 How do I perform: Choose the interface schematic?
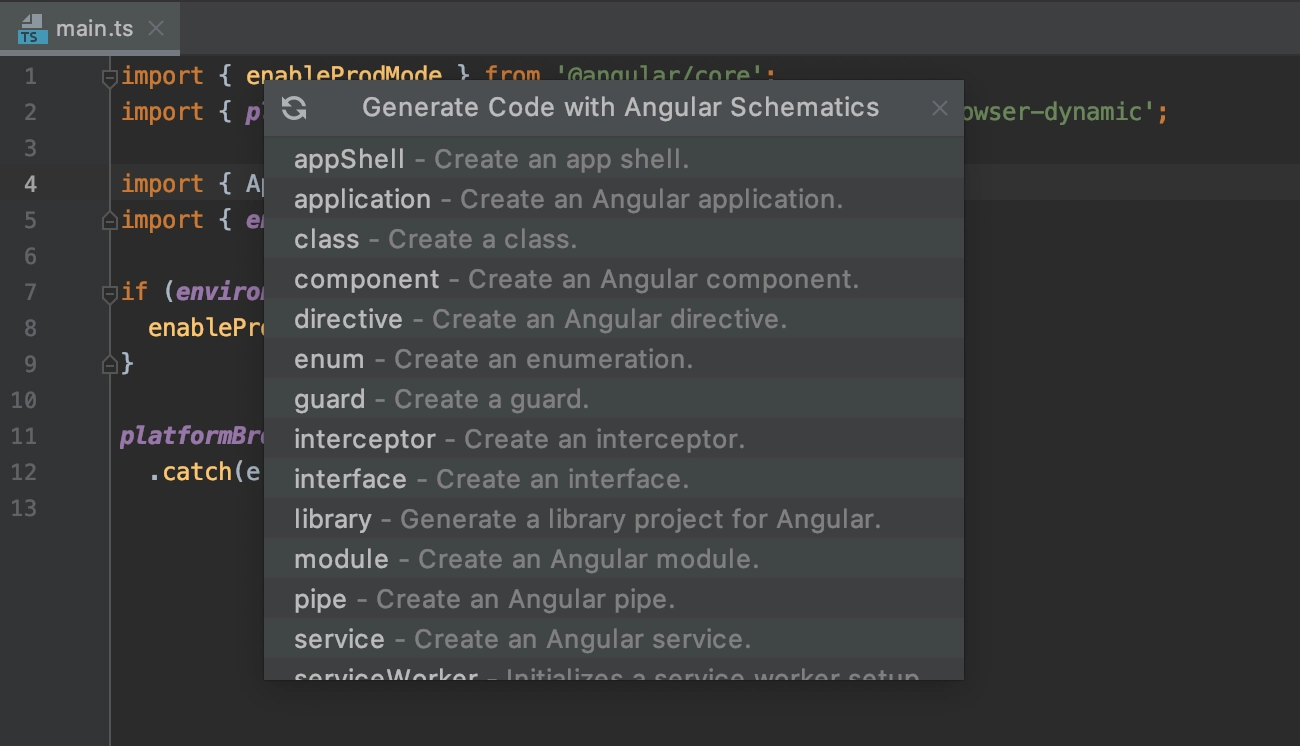click(x=614, y=479)
